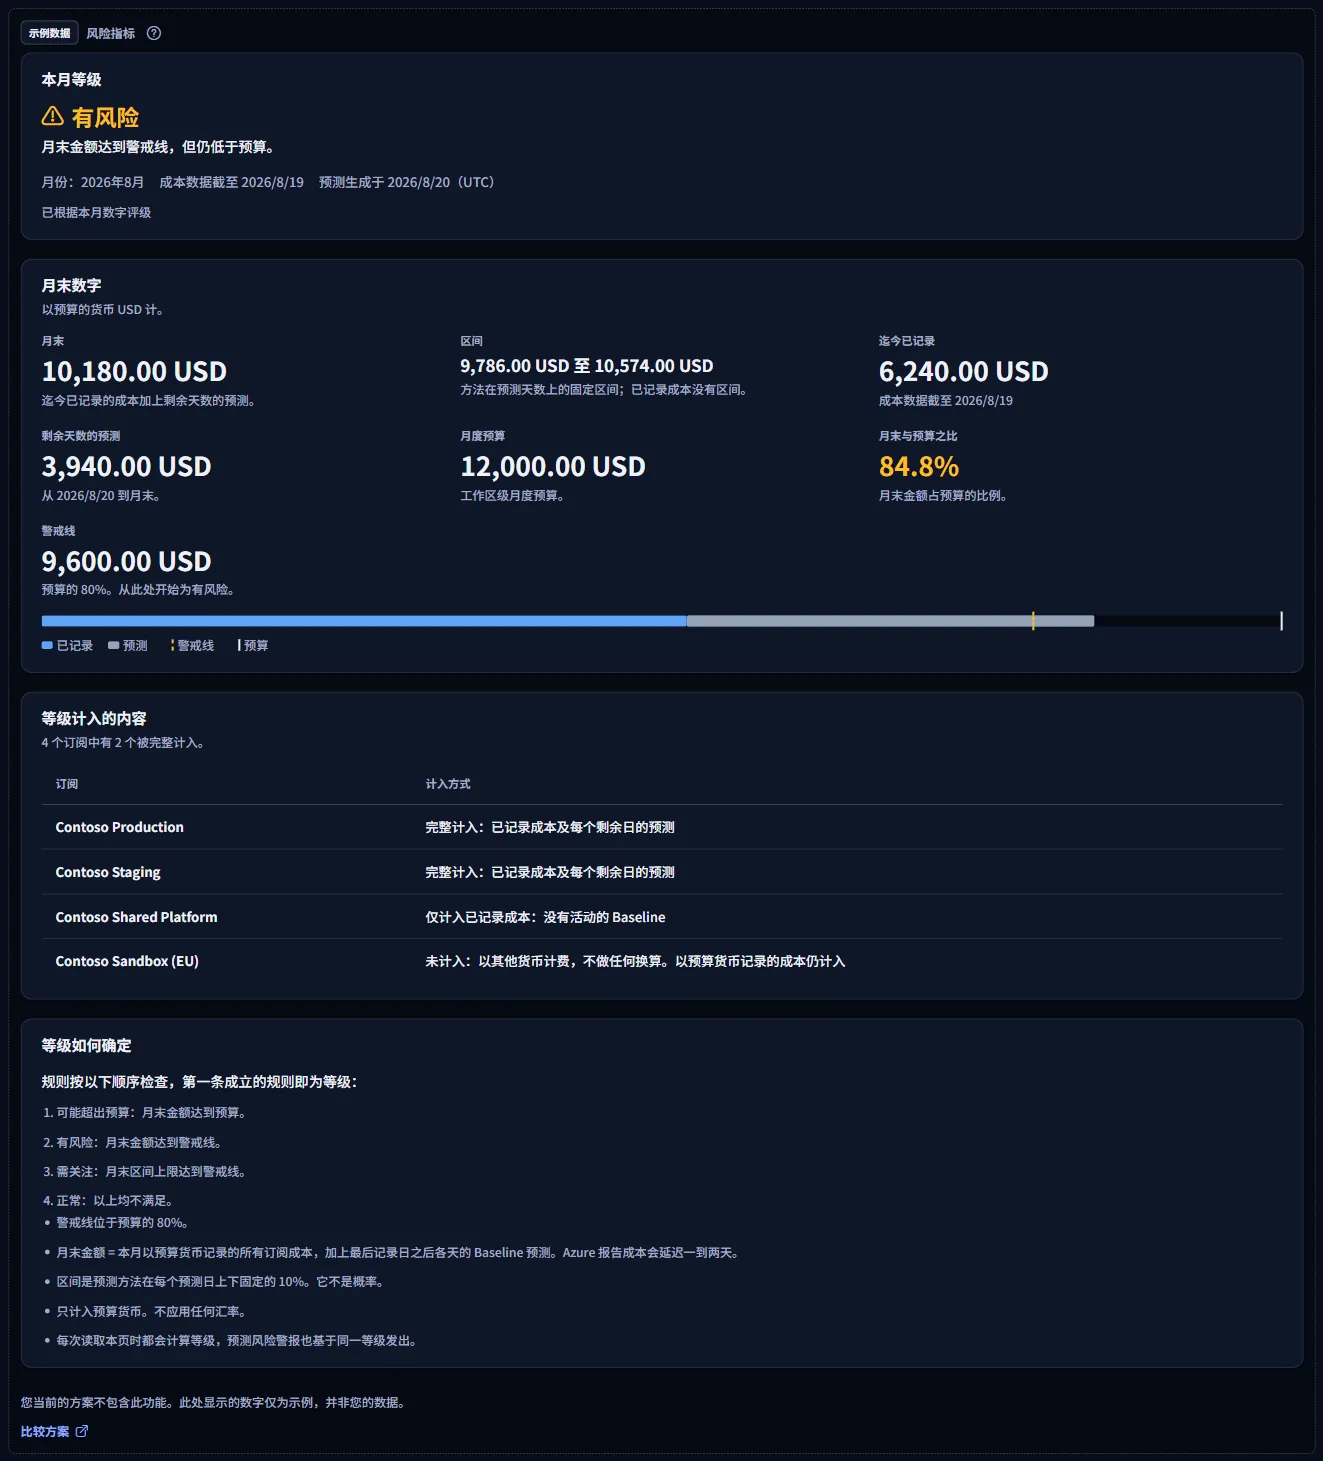The image size is (1323, 1461).
Task: Click rule 1 可能超出预算 text
Action: [151, 1113]
